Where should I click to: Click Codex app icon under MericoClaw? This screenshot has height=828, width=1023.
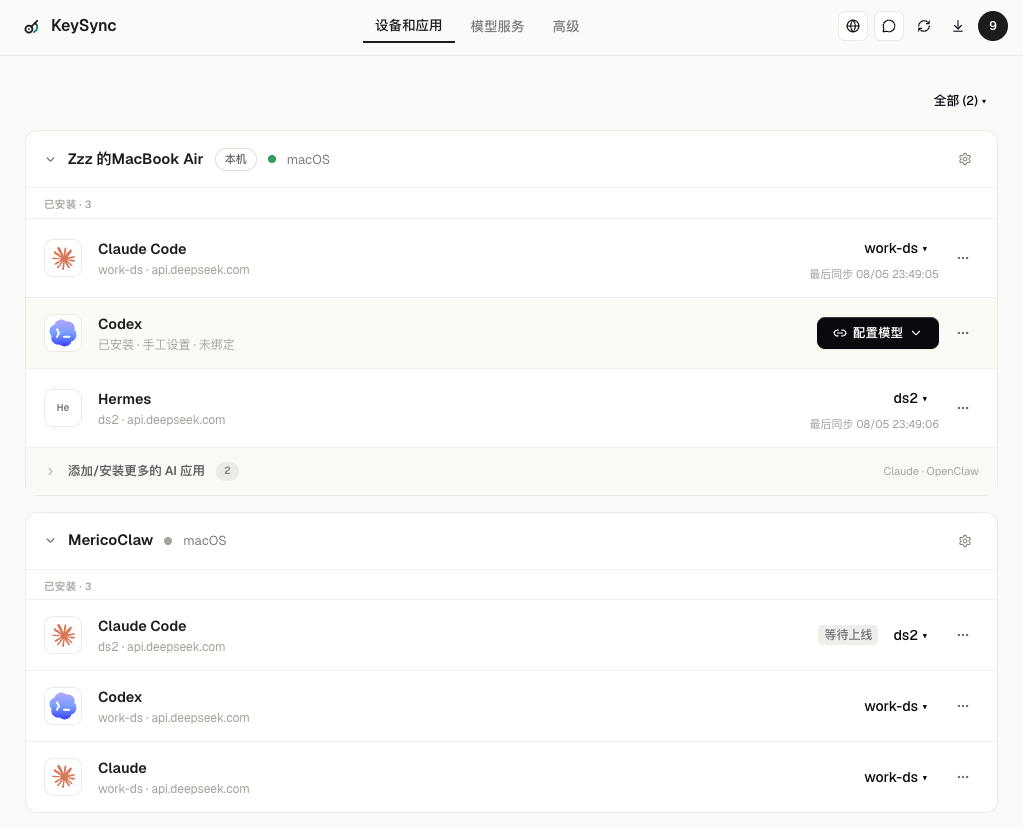pyautogui.click(x=63, y=706)
